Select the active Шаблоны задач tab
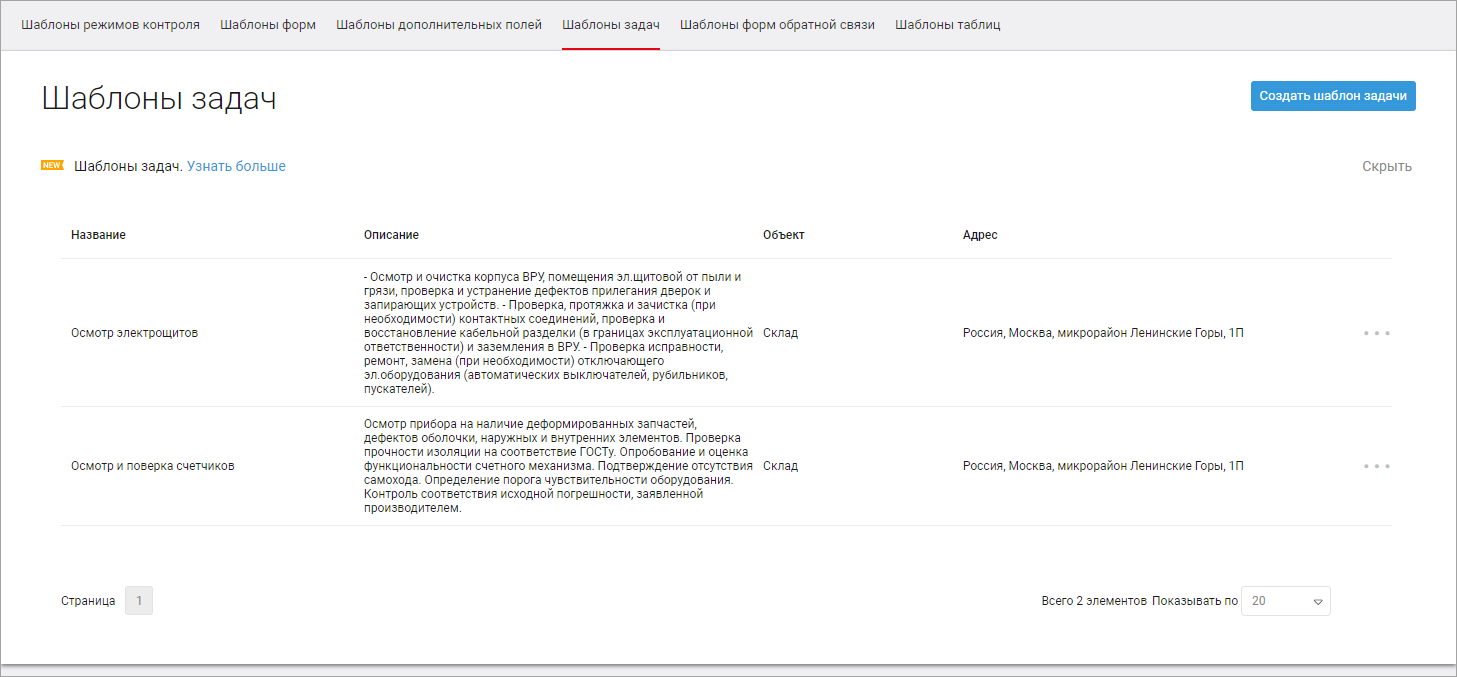 [610, 25]
